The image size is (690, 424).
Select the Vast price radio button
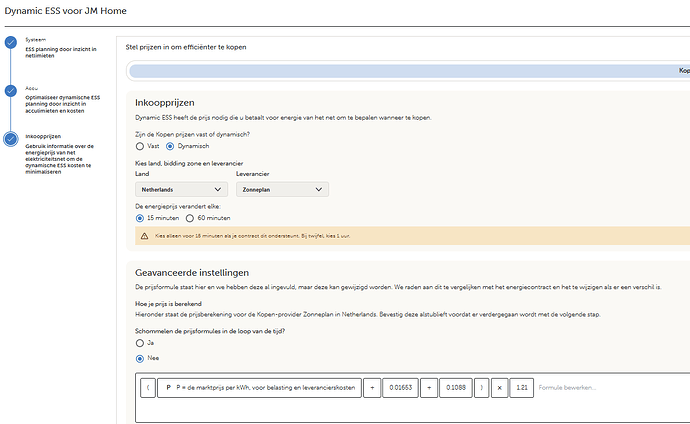(140, 146)
